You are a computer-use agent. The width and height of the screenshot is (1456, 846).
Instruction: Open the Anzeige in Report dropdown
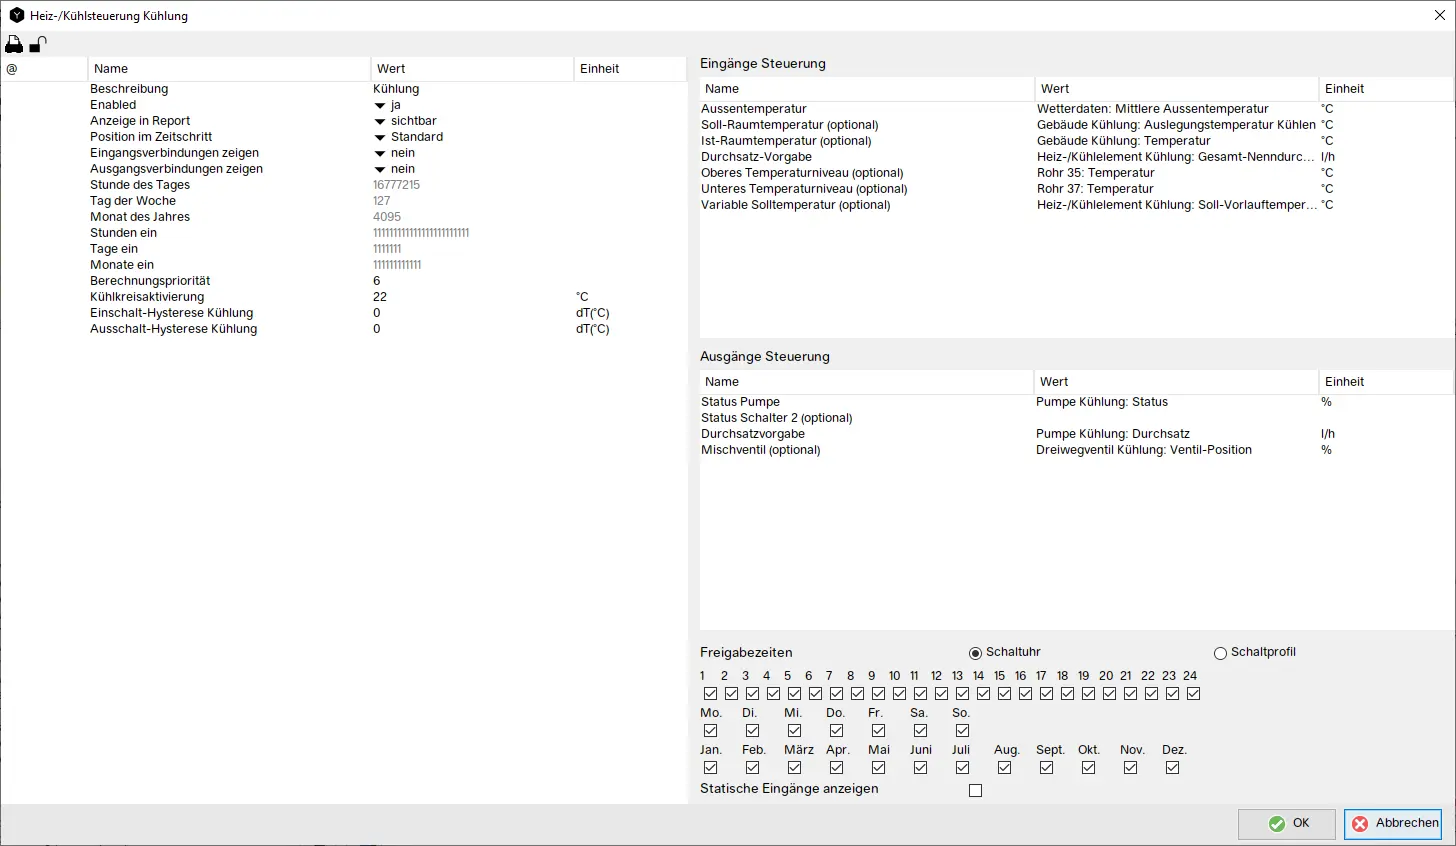coord(380,121)
